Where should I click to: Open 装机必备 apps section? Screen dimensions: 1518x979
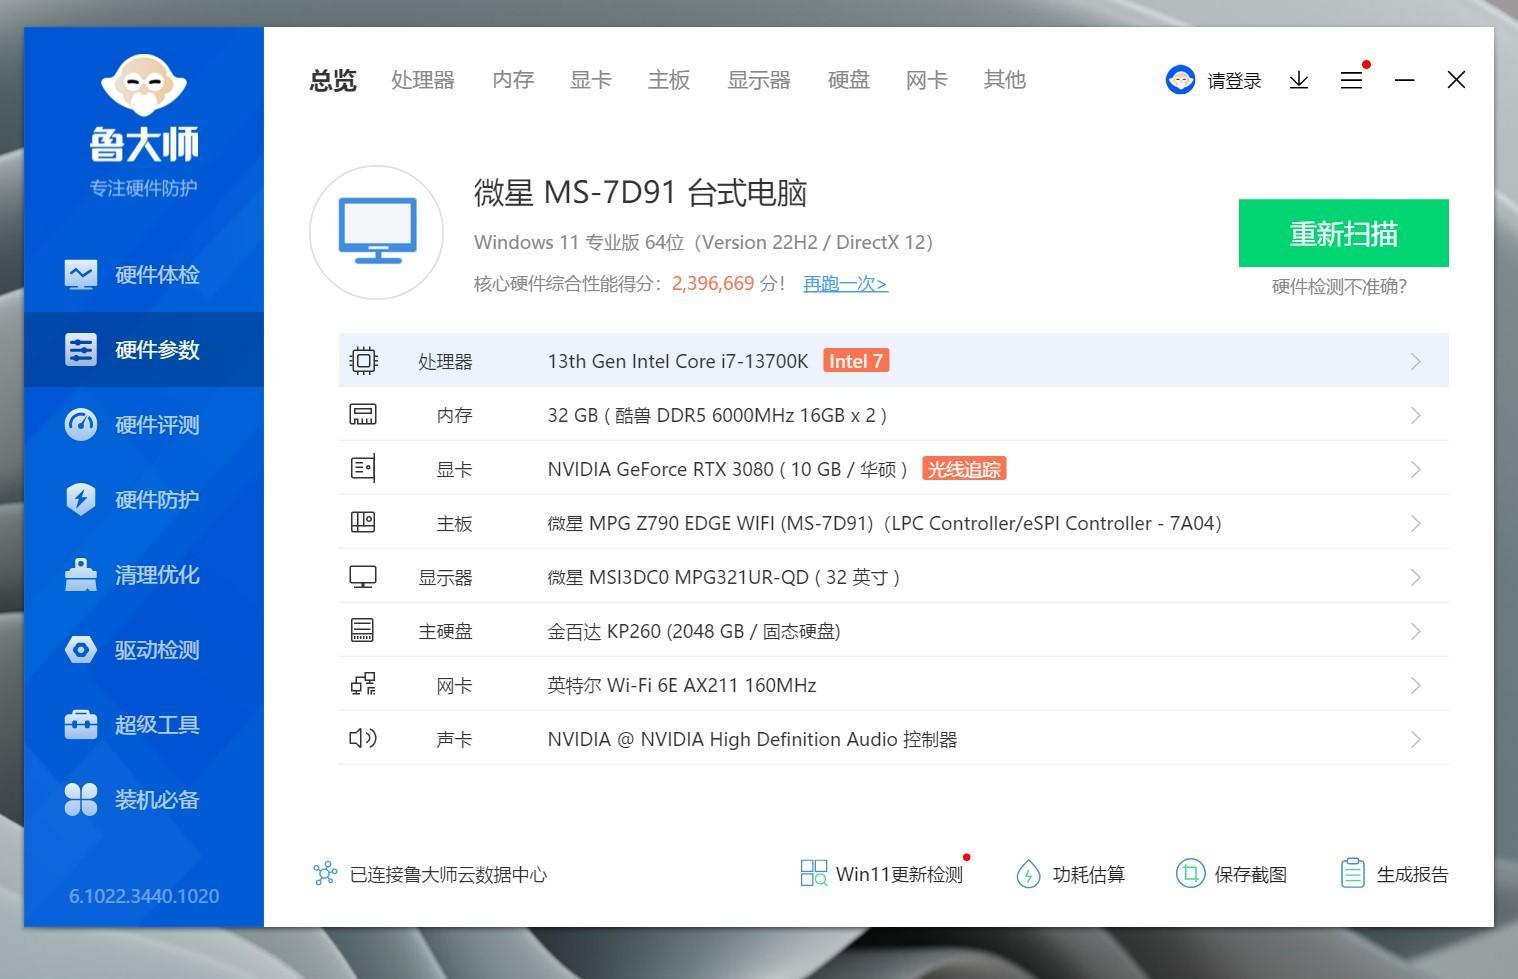(x=144, y=799)
